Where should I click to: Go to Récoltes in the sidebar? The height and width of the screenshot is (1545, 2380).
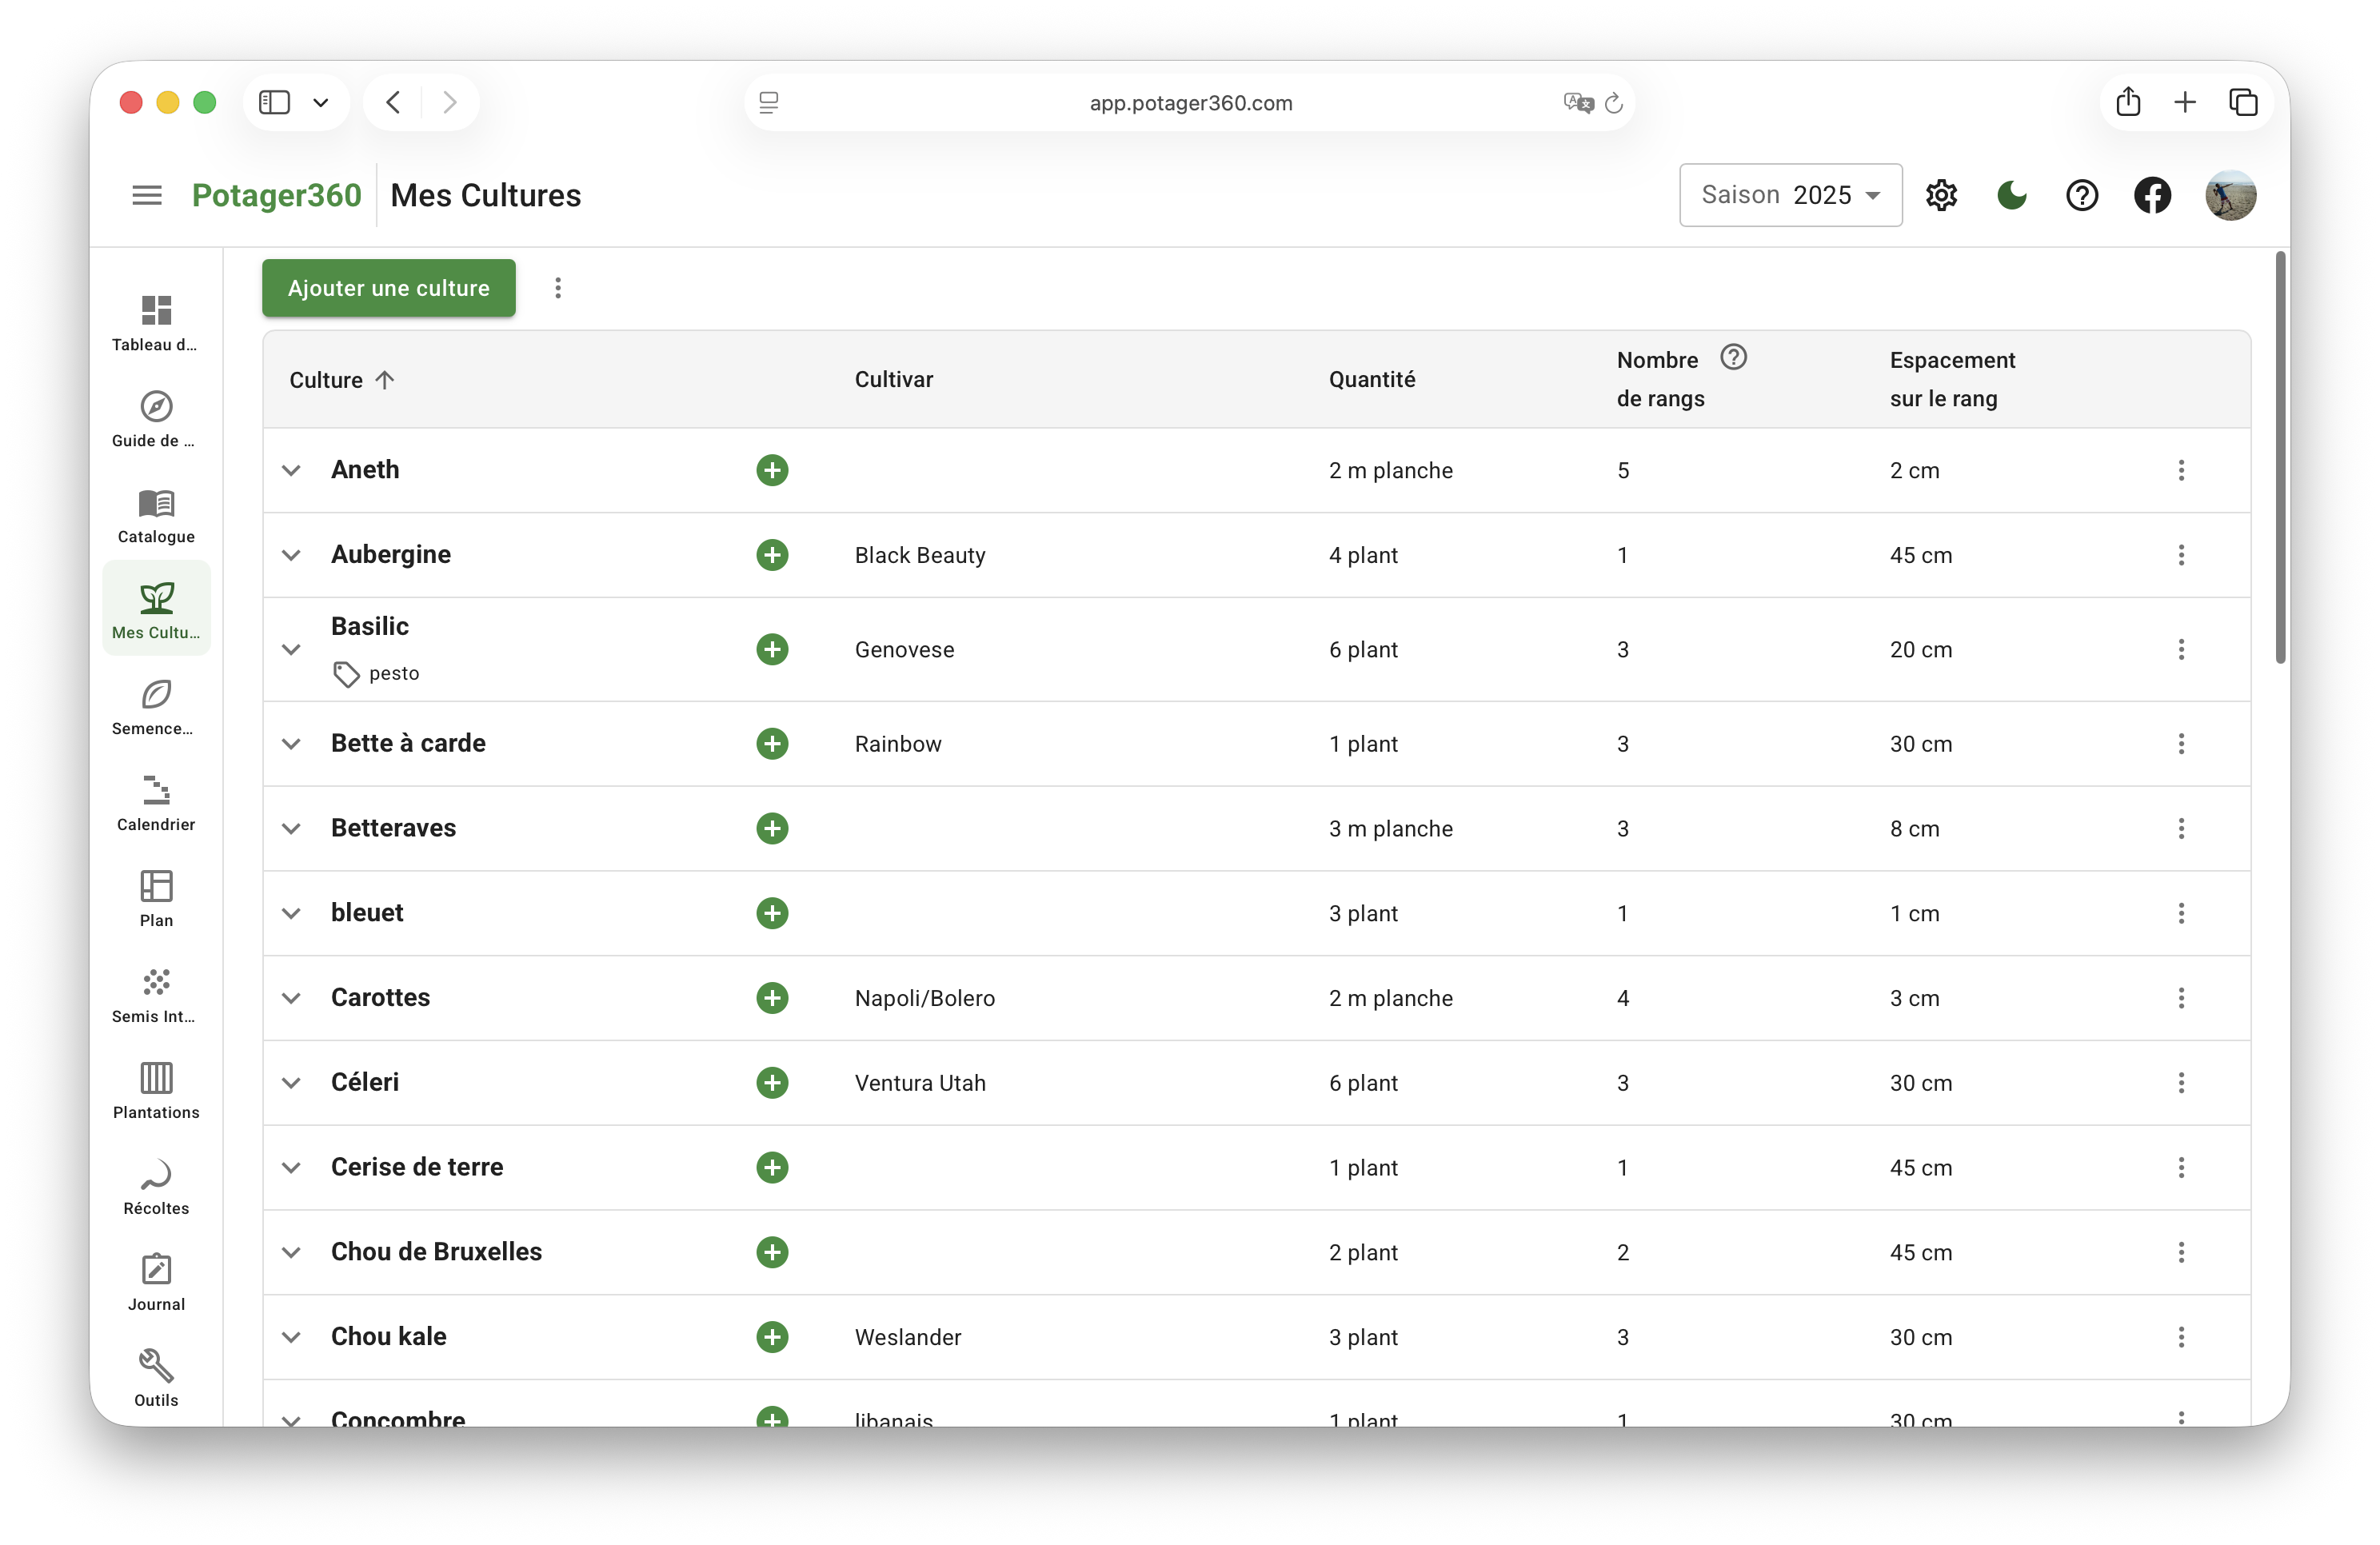(x=156, y=1186)
